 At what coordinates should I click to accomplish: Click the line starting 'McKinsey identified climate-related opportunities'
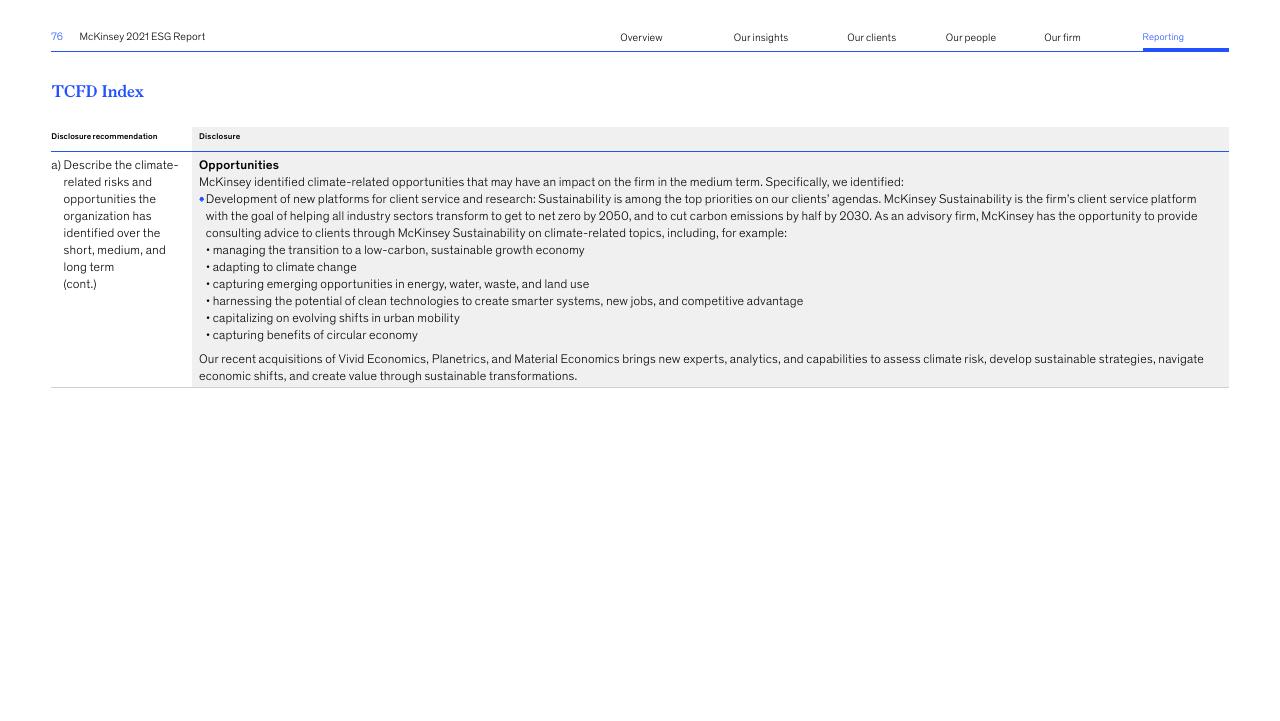[551, 182]
